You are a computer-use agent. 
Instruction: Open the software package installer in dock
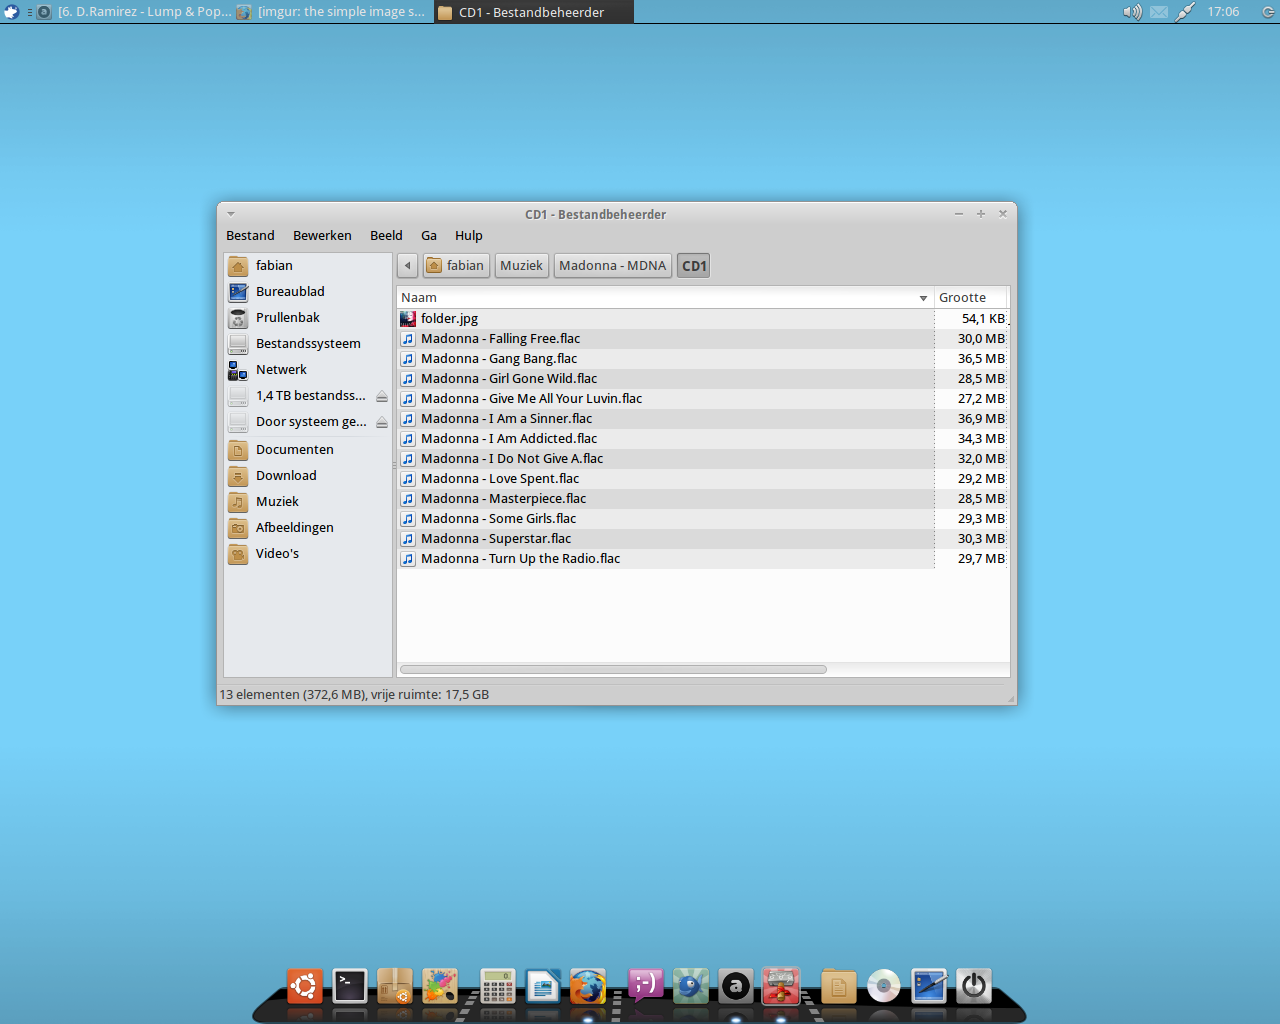pos(395,987)
